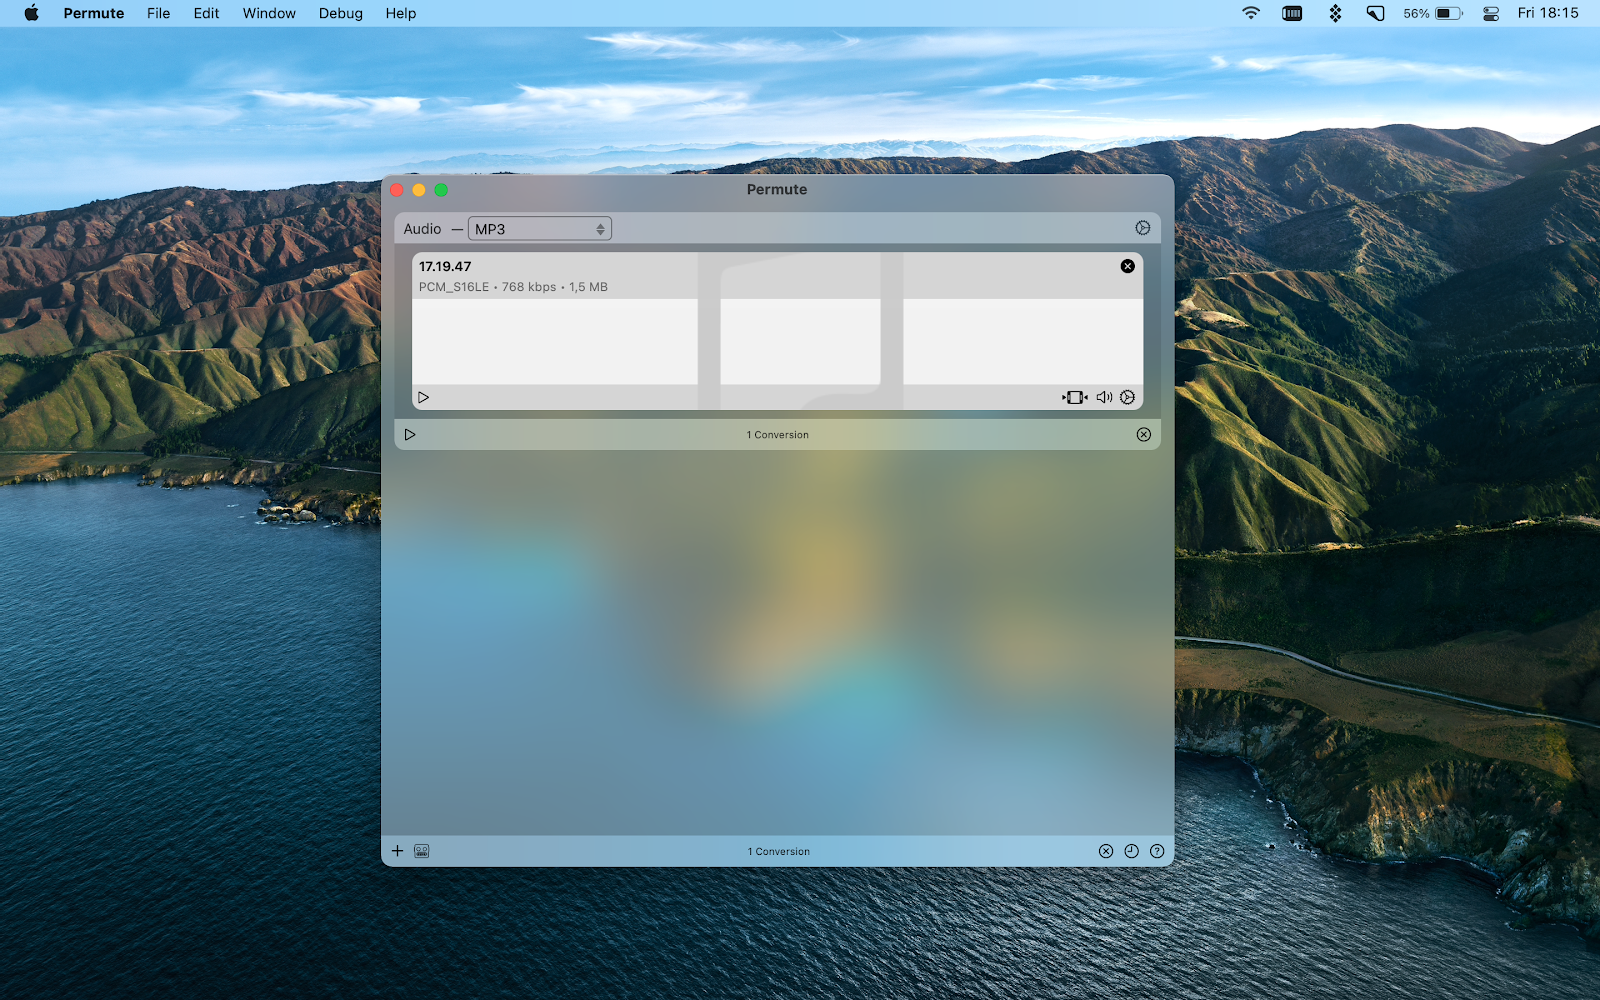Image resolution: width=1600 pixels, height=1000 pixels.
Task: Select the 17.19.47 file title
Action: 445,266
